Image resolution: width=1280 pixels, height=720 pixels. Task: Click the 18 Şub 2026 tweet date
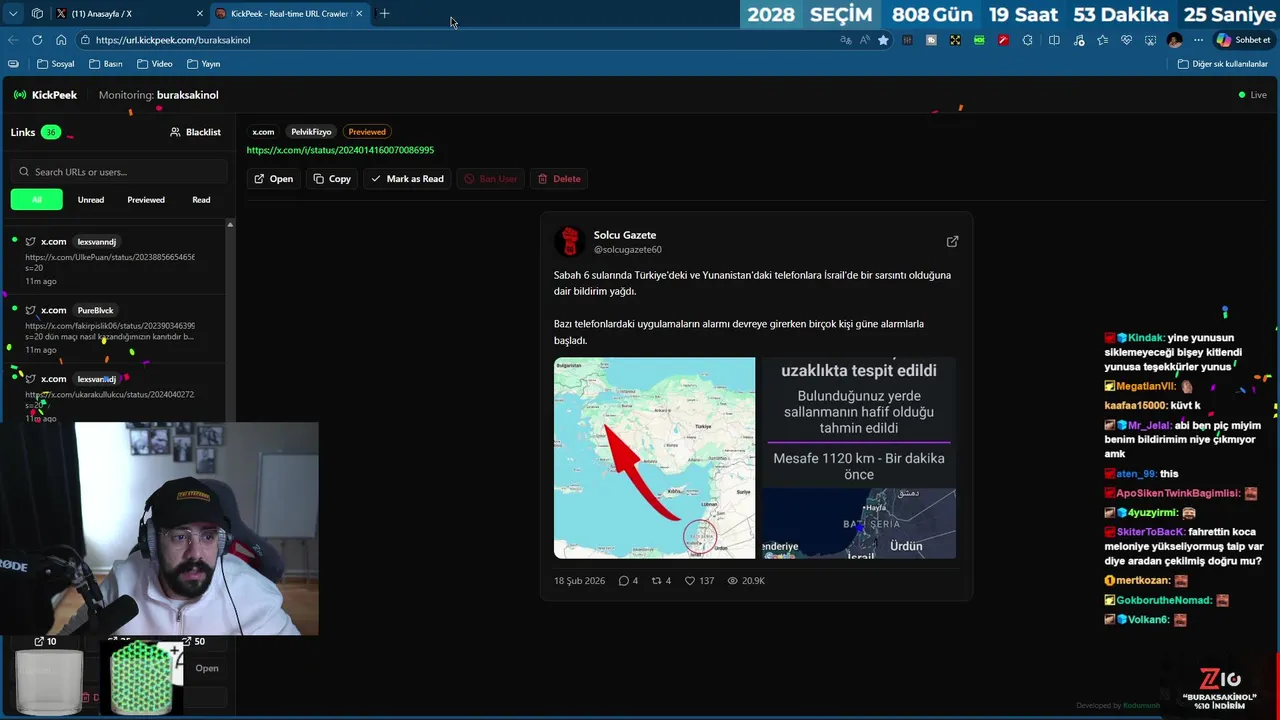580,581
